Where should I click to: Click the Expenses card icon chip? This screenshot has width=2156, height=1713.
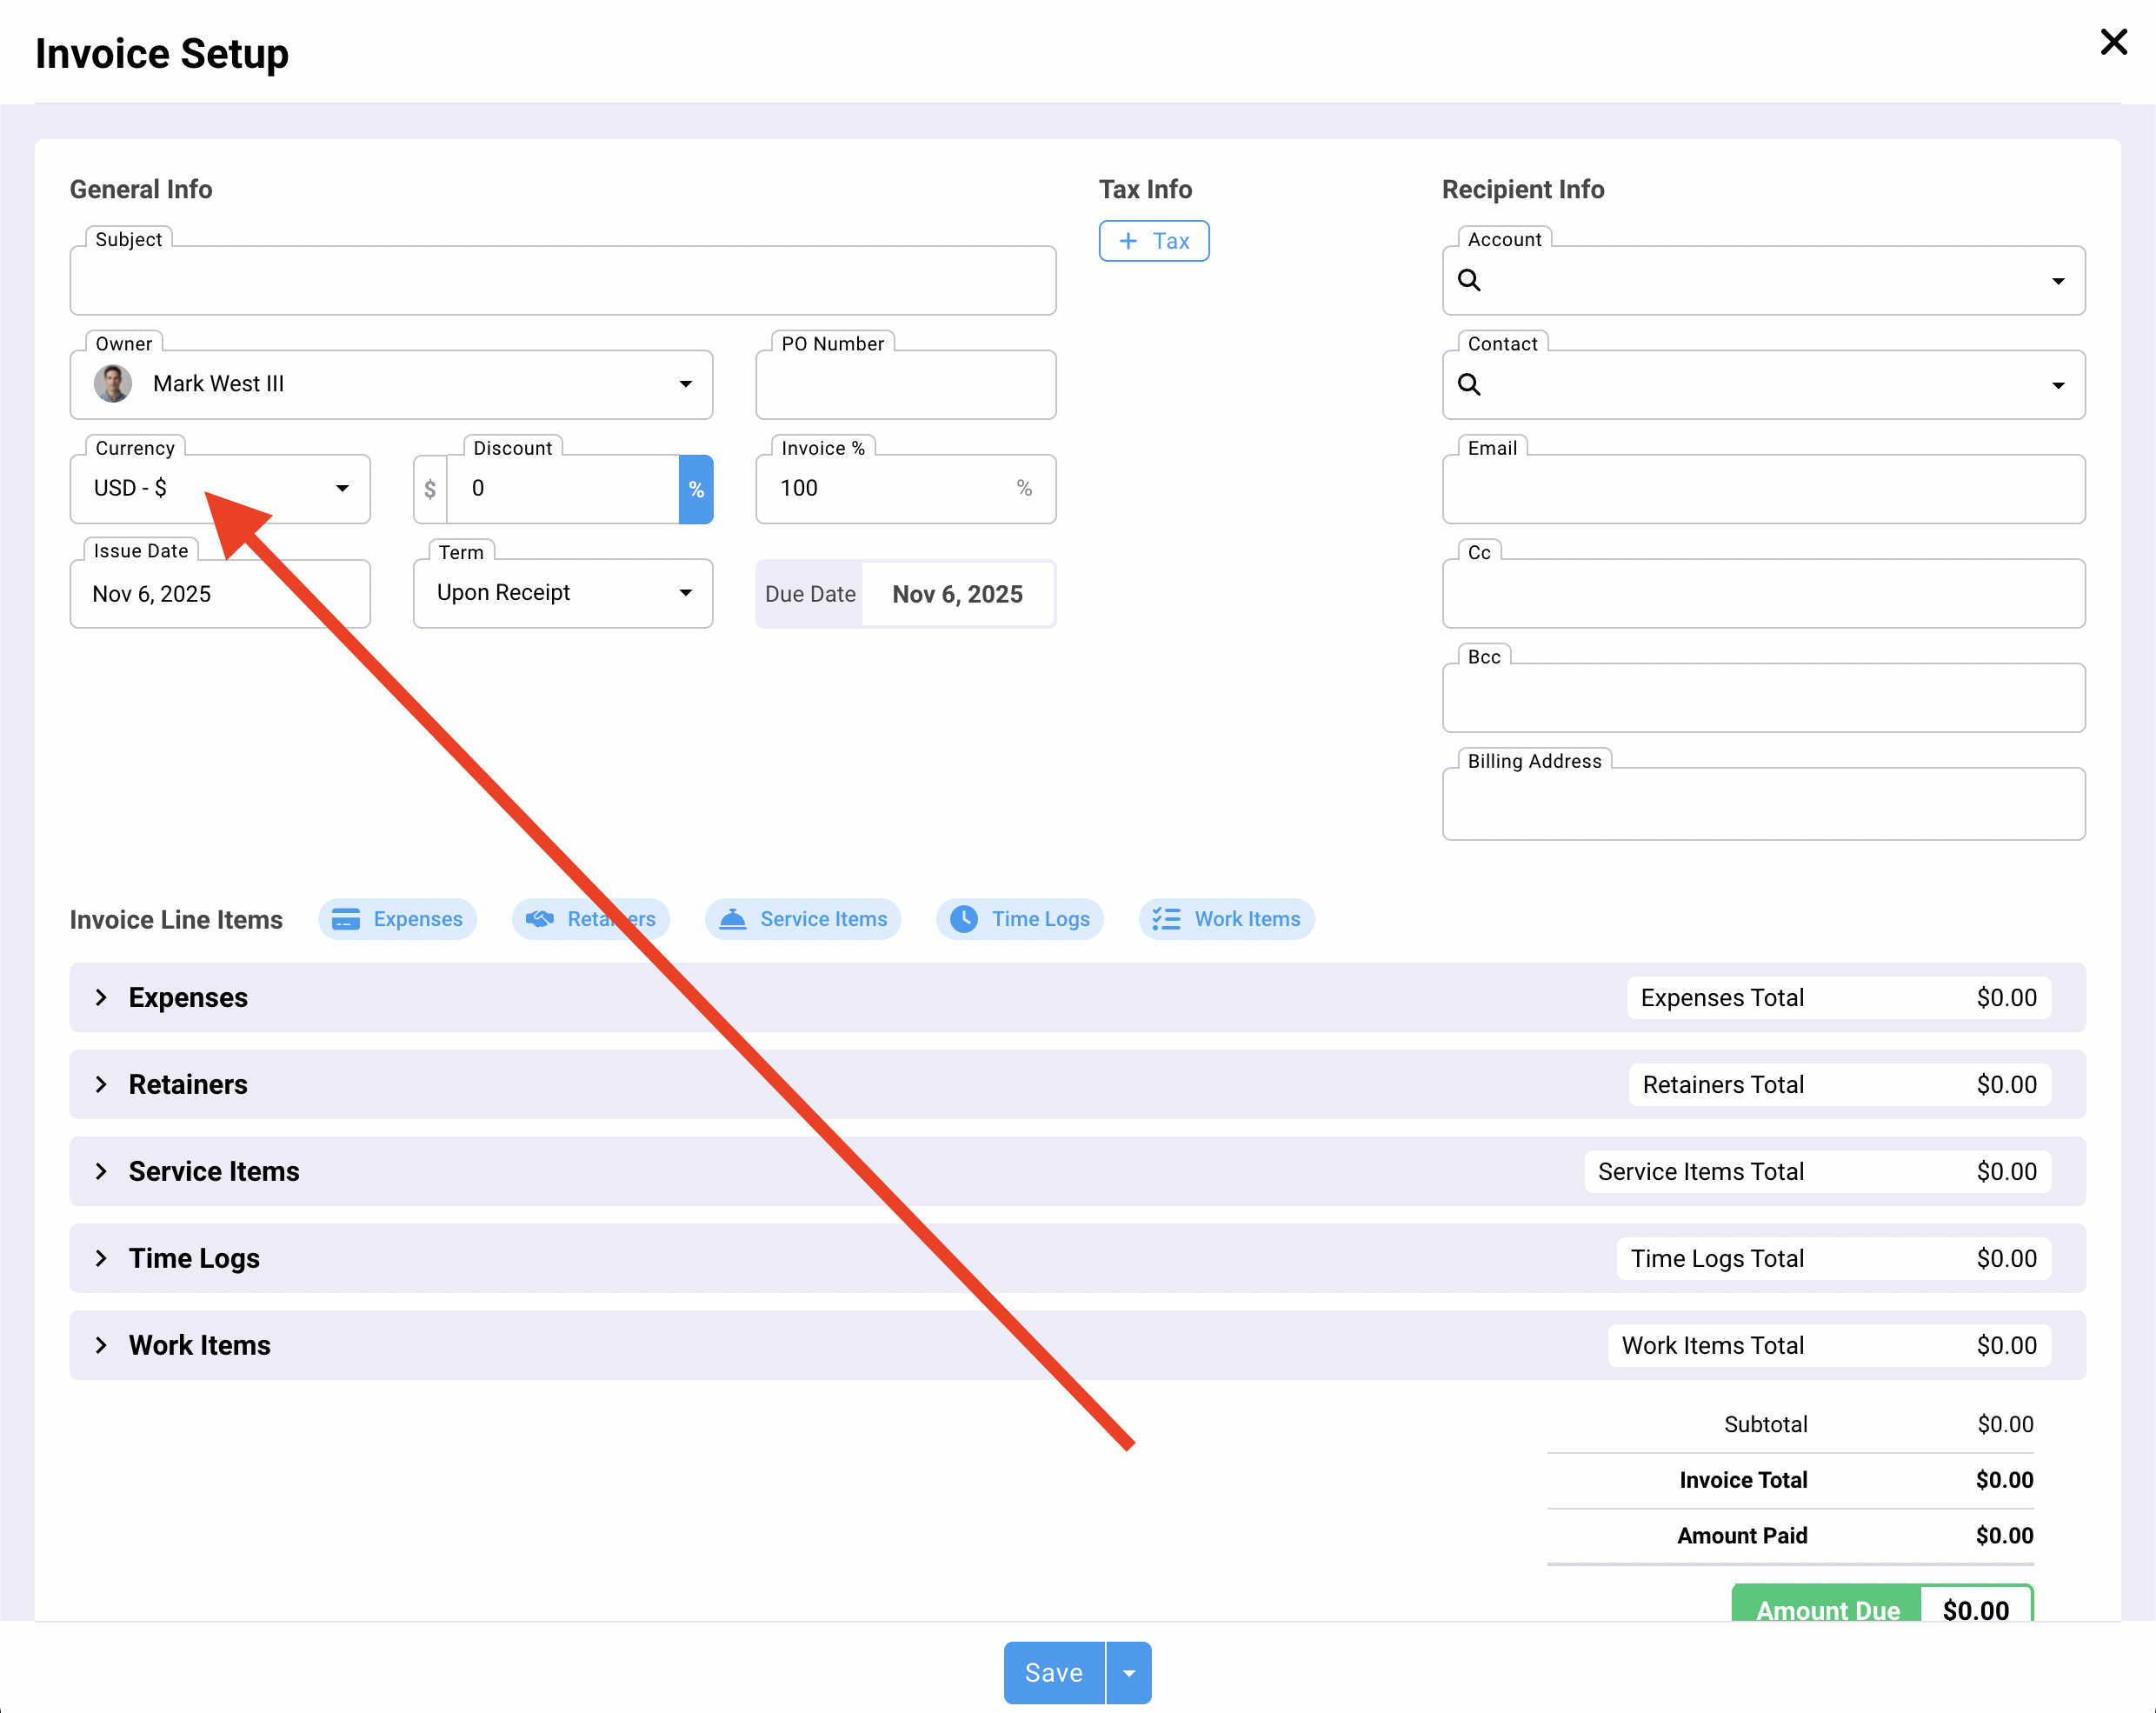(x=397, y=919)
